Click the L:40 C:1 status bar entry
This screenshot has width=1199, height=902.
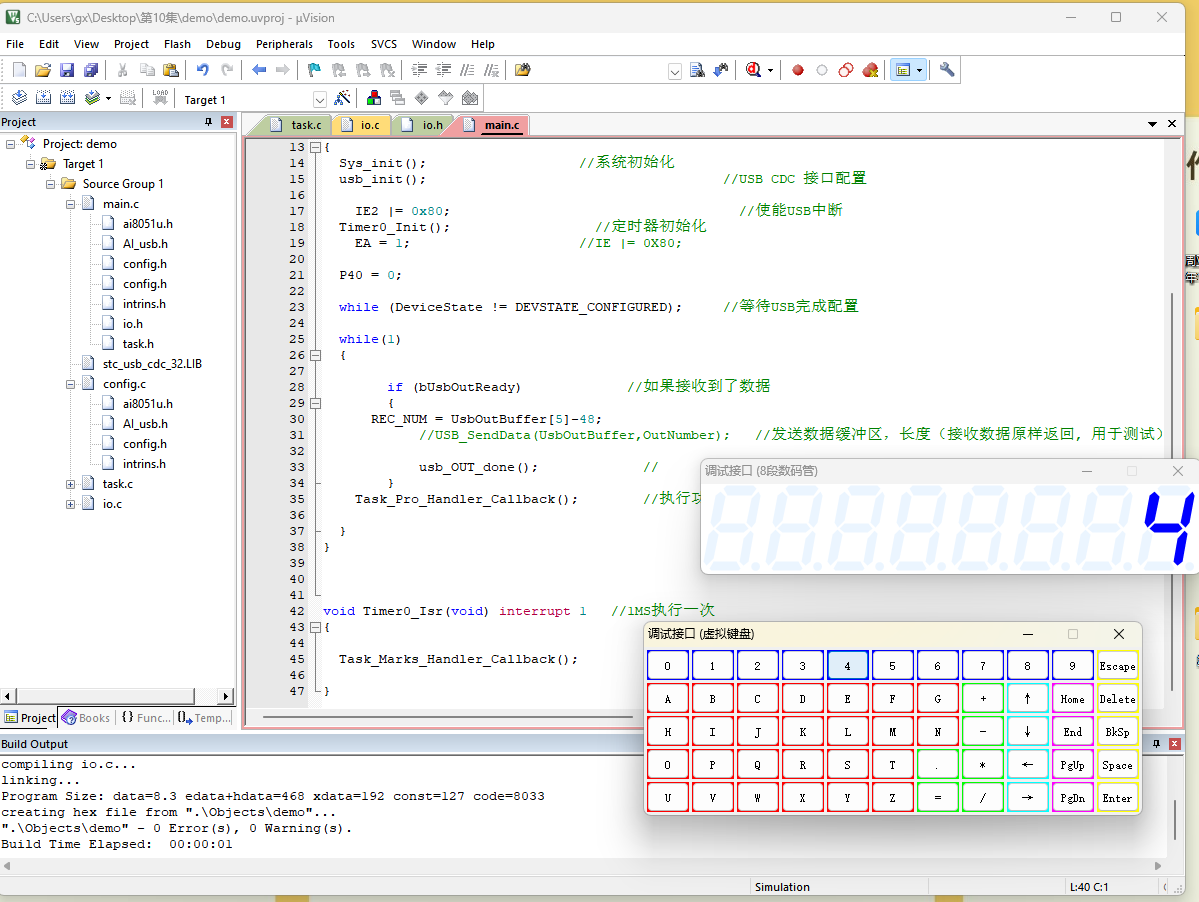(x=1089, y=887)
